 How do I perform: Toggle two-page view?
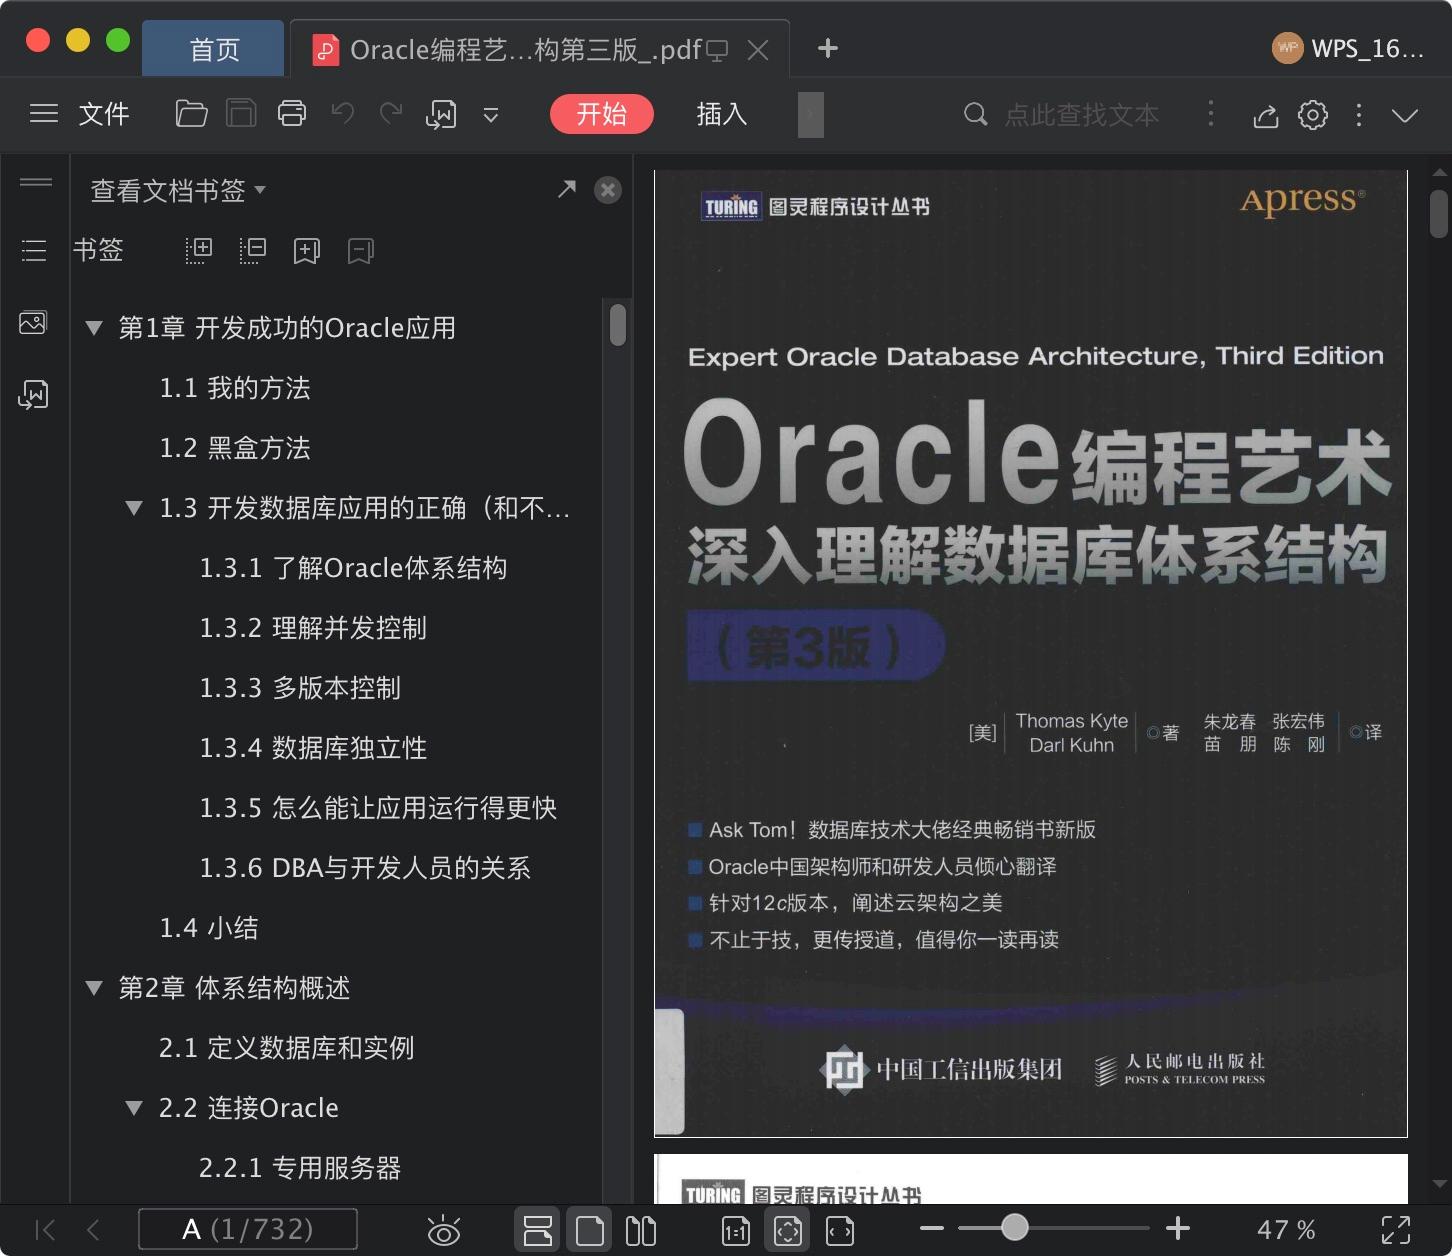pyautogui.click(x=641, y=1230)
